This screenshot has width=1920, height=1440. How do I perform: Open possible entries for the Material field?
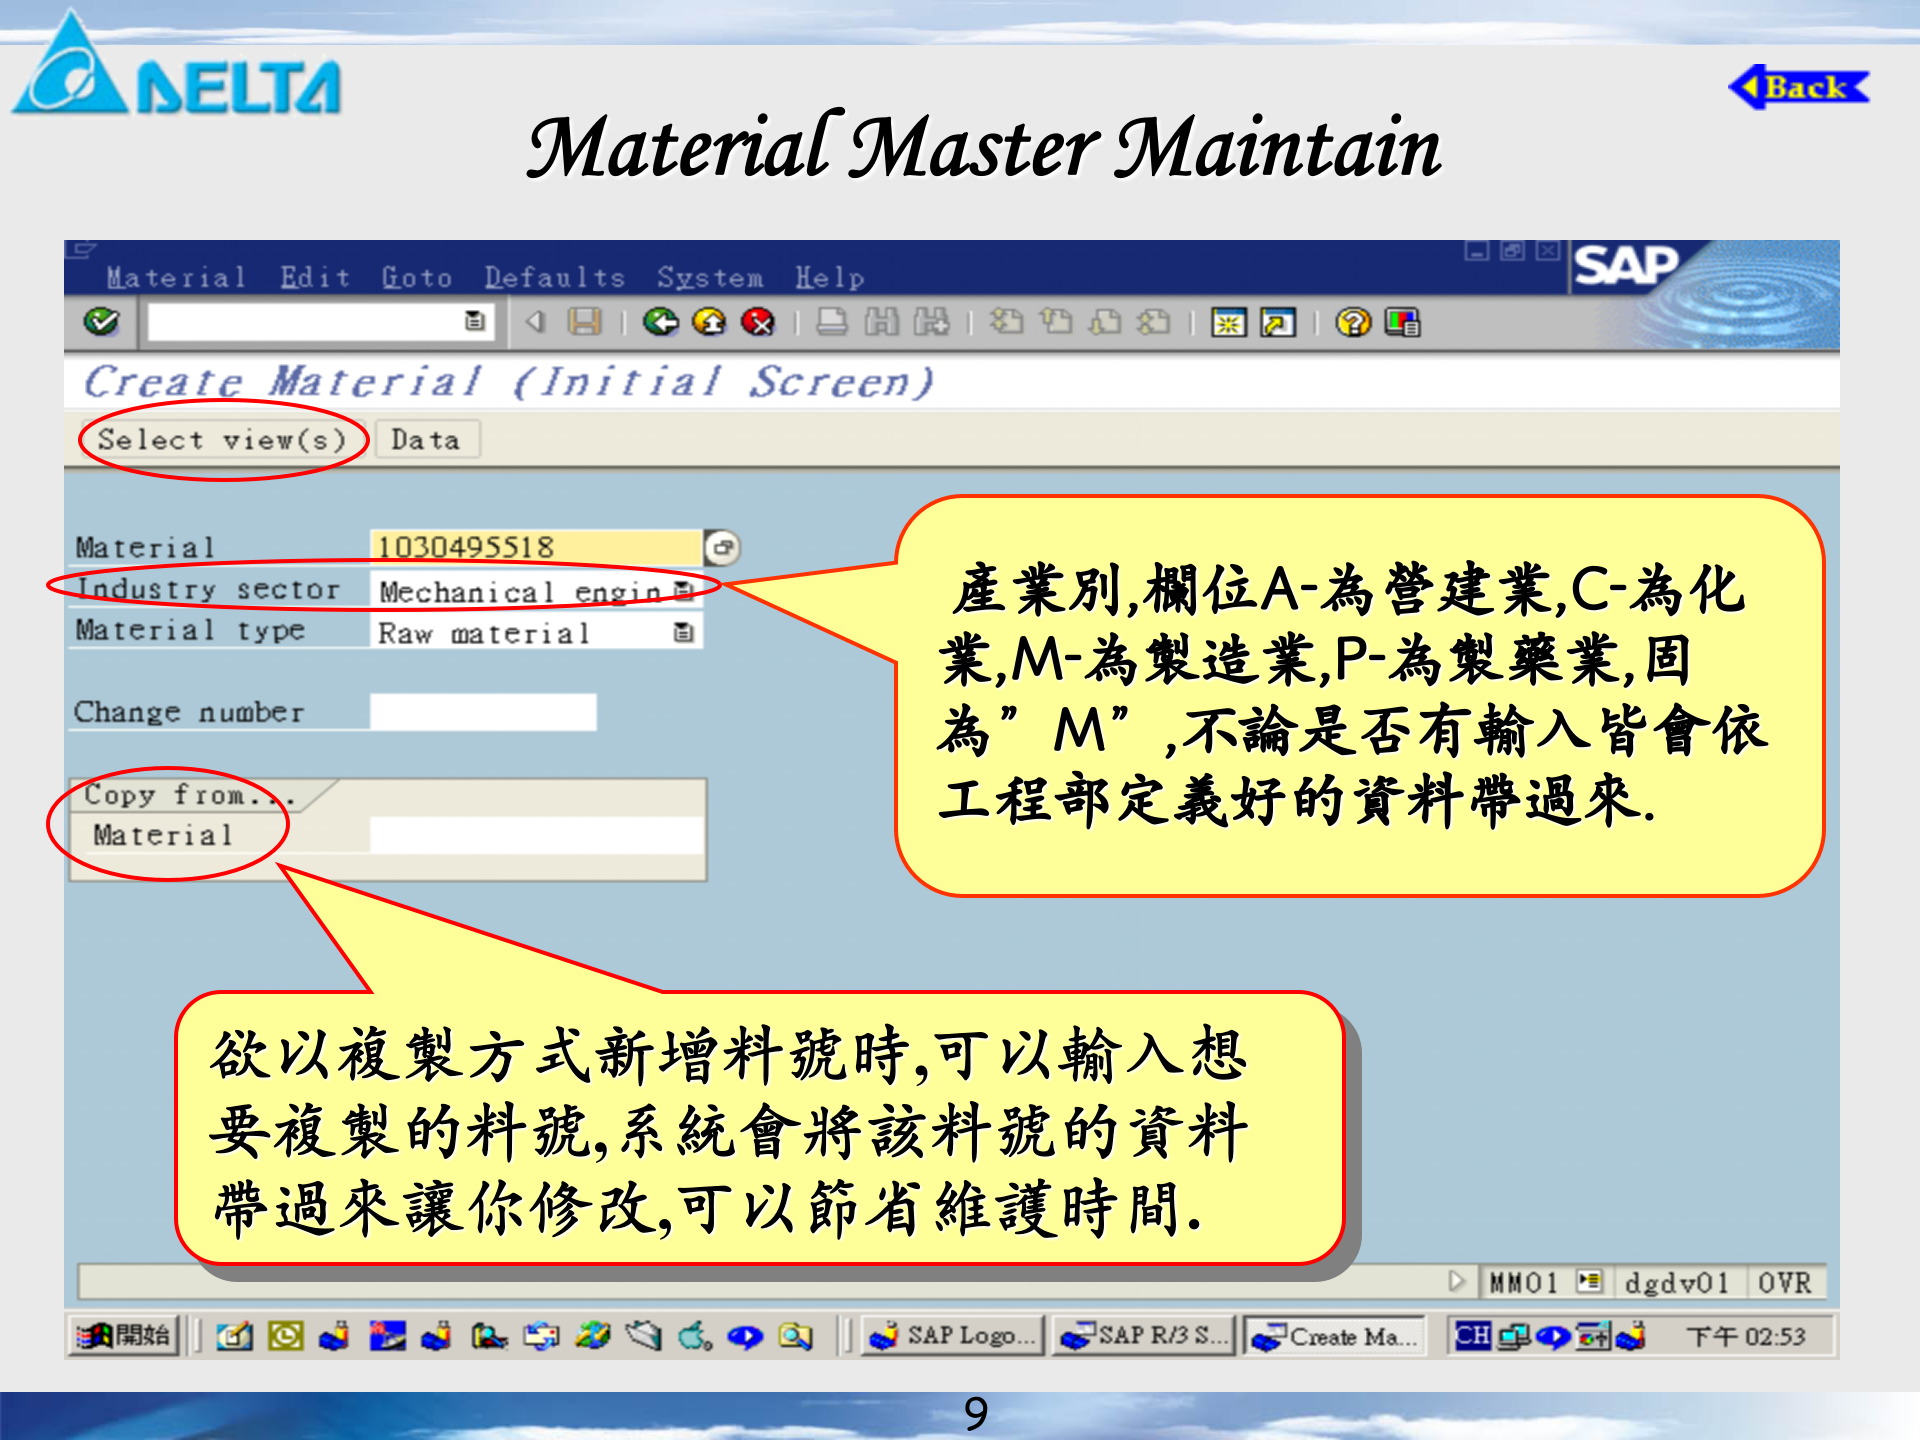tap(723, 548)
